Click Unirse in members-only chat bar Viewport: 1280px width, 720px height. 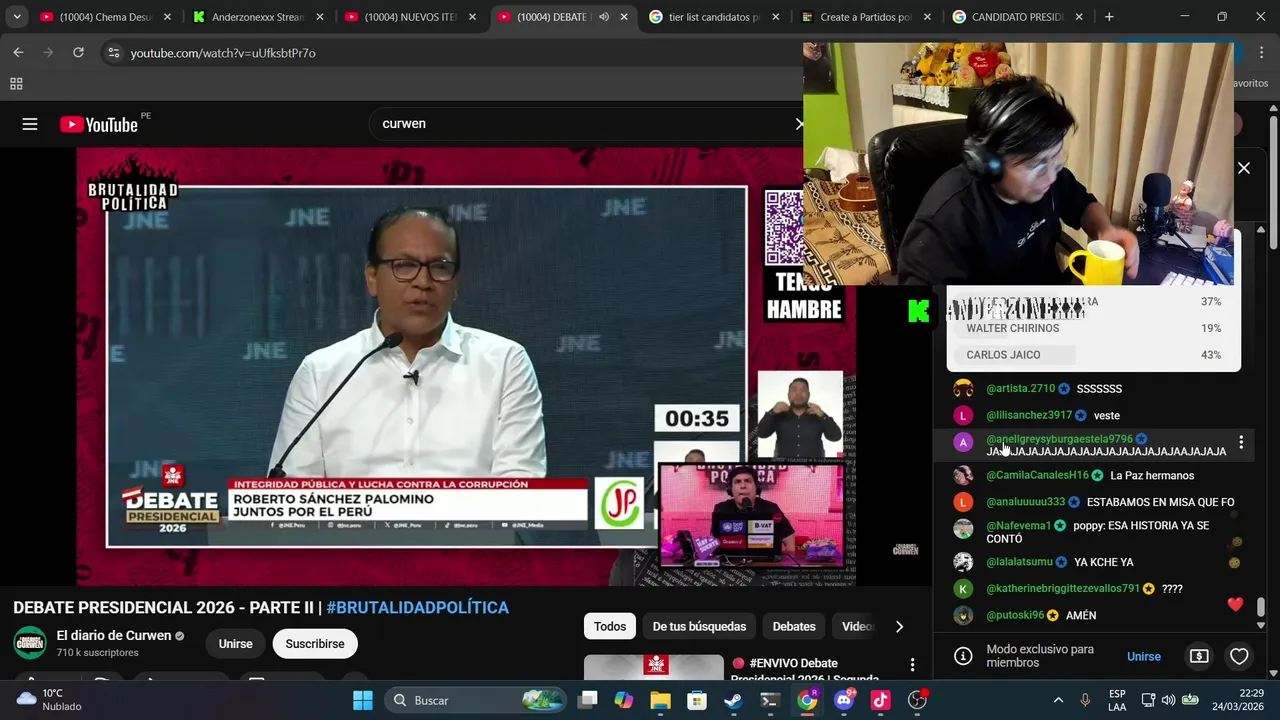tap(1143, 657)
